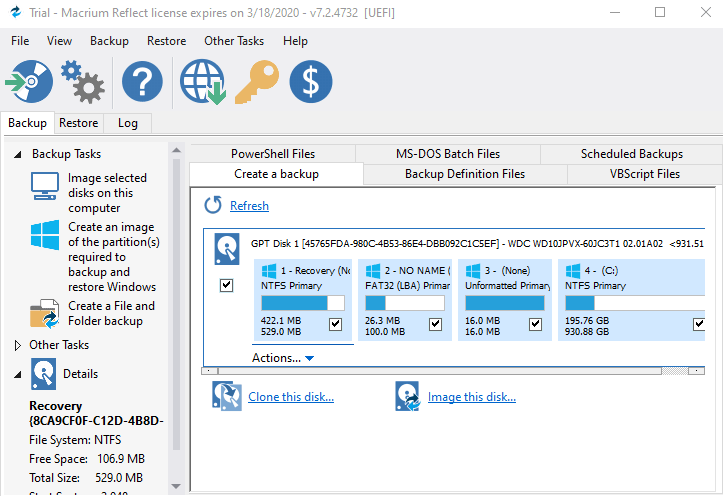Screen dimensions: 723x496
Task: Click the blue question mark help icon
Action: (142, 82)
